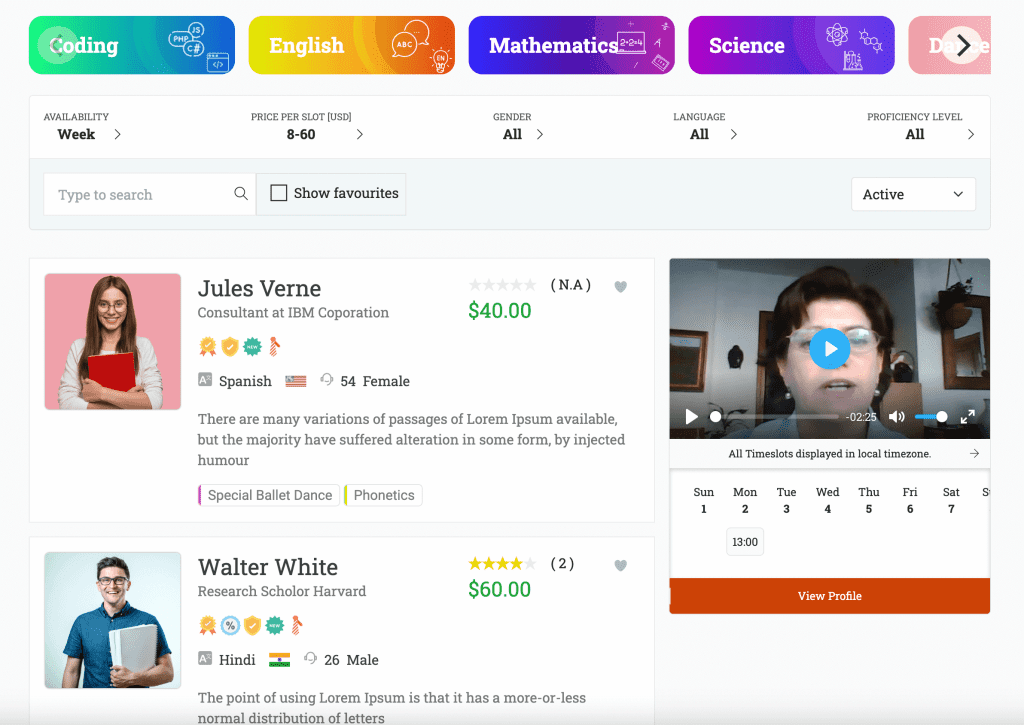Select the English category tab
This screenshot has width=1024, height=725.
tap(351, 45)
